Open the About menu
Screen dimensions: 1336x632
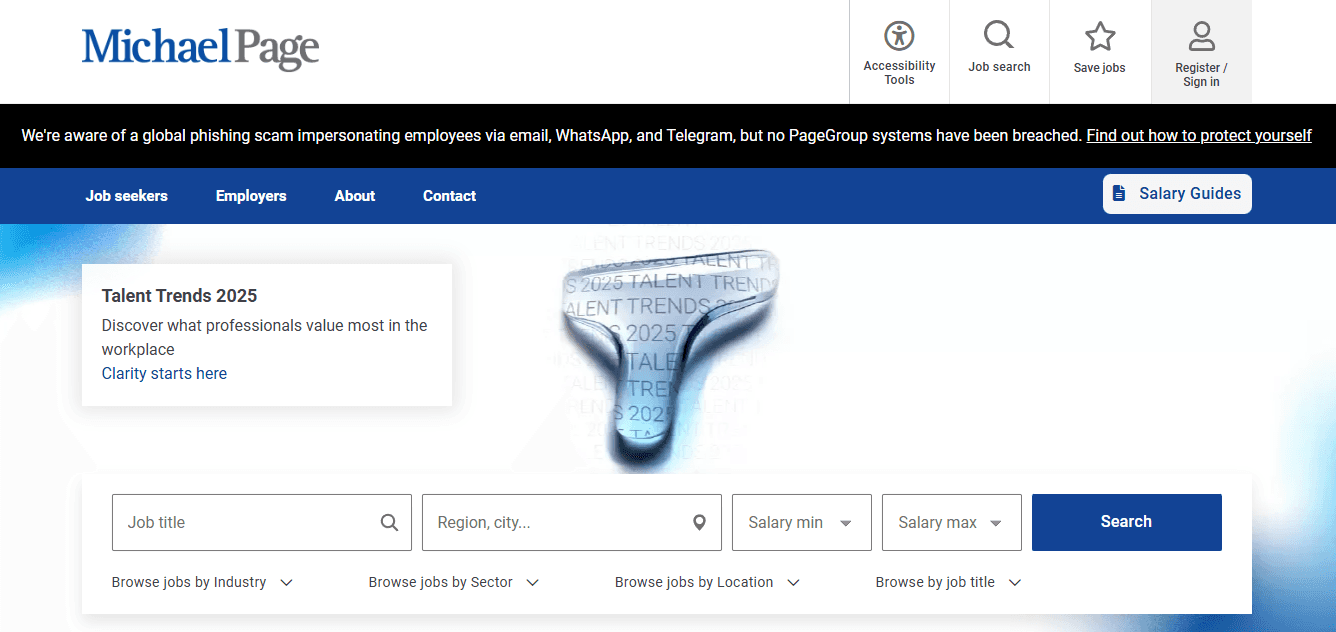(355, 196)
